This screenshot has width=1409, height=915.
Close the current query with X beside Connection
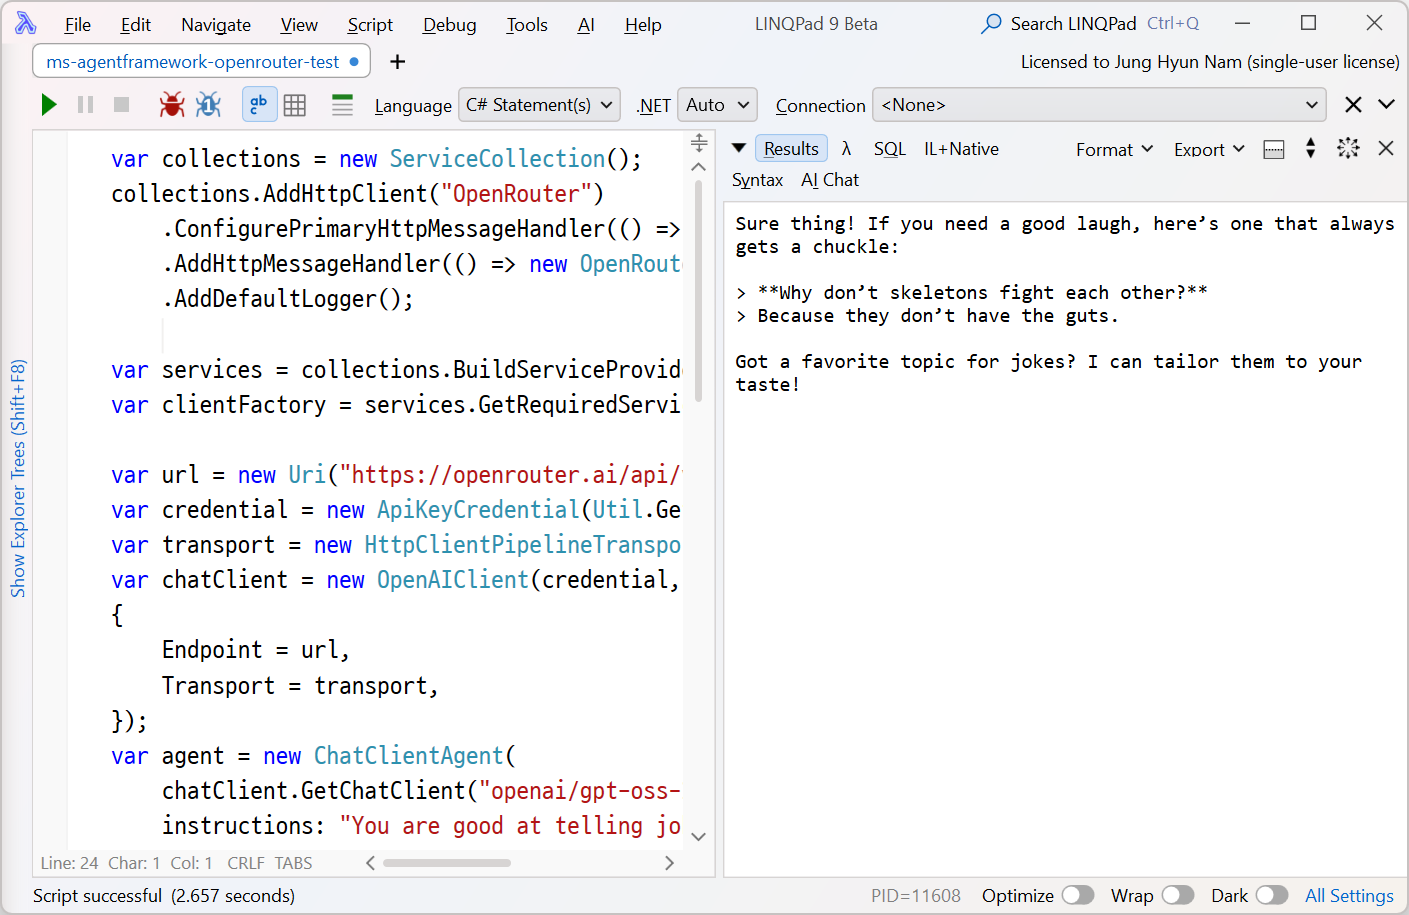(1353, 105)
